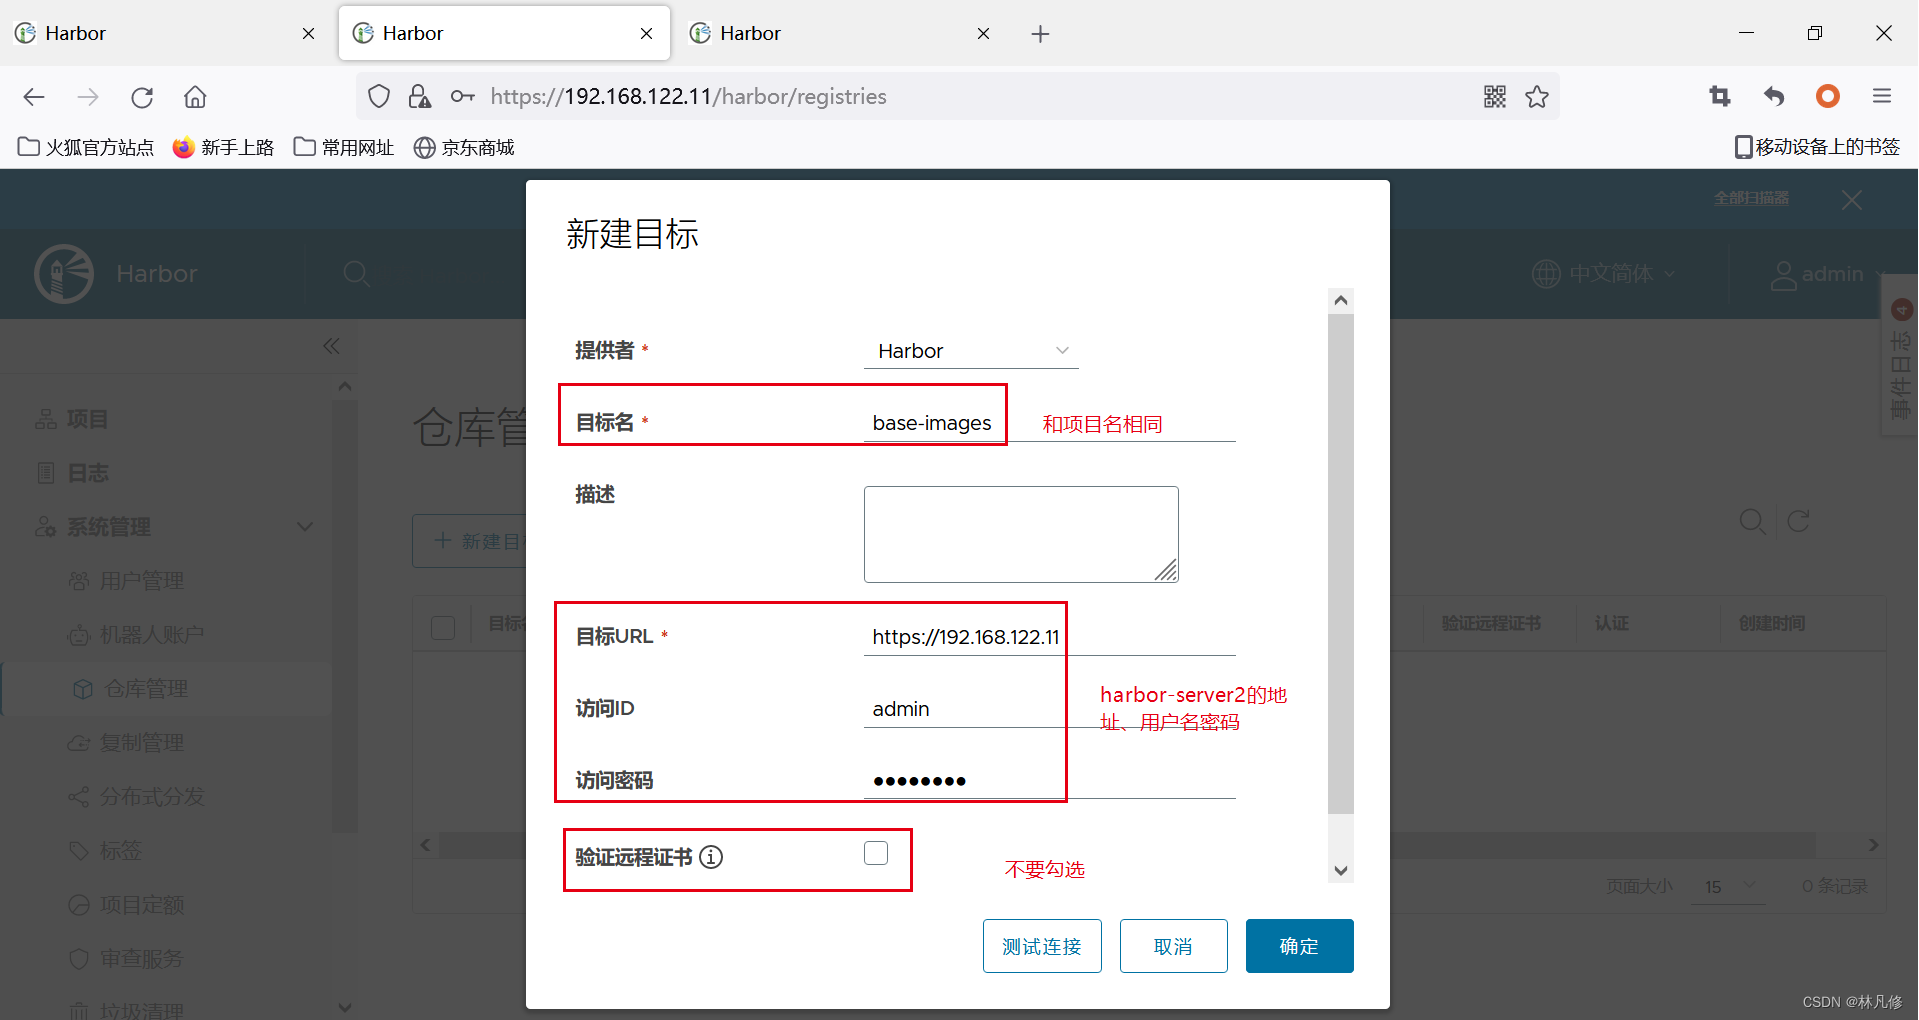Open the 中文简体 language dropdown
1919x1020 pixels.
click(1603, 274)
